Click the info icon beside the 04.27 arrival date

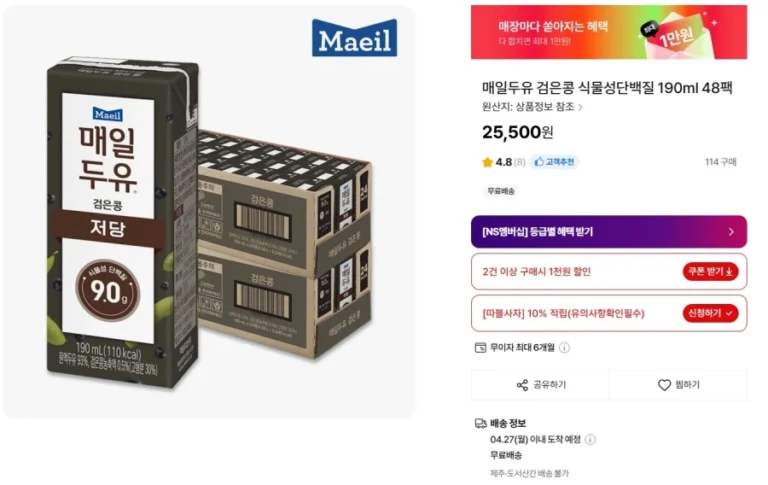pyautogui.click(x=590, y=439)
